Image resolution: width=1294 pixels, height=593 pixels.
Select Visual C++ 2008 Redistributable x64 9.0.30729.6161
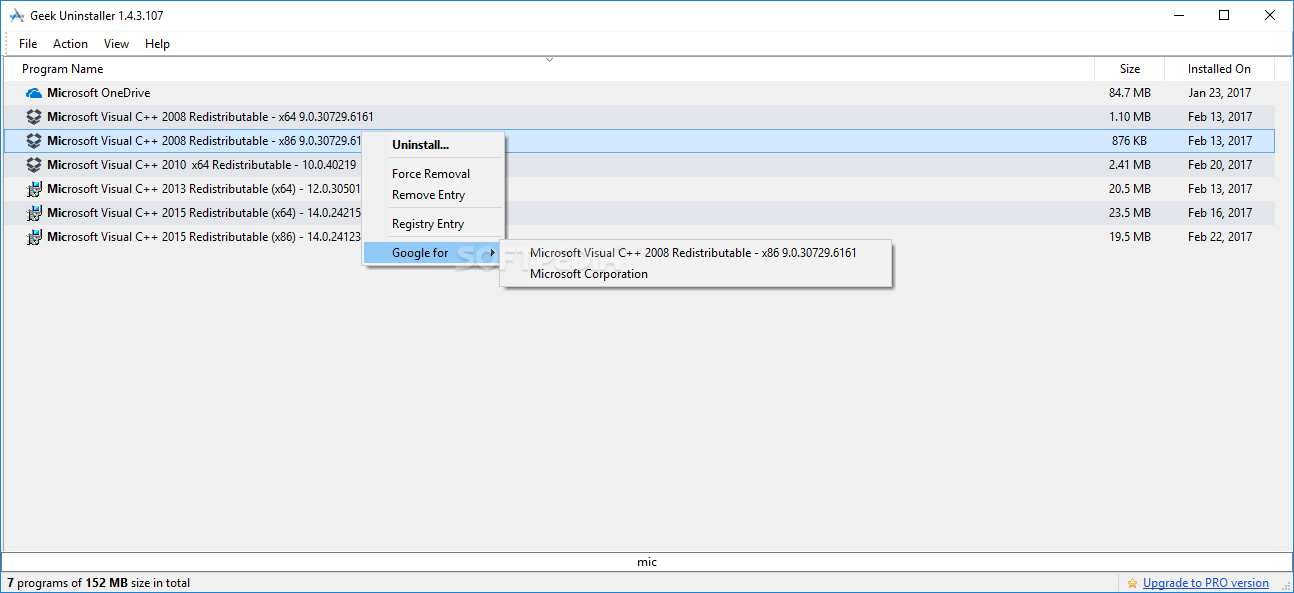(x=638, y=117)
